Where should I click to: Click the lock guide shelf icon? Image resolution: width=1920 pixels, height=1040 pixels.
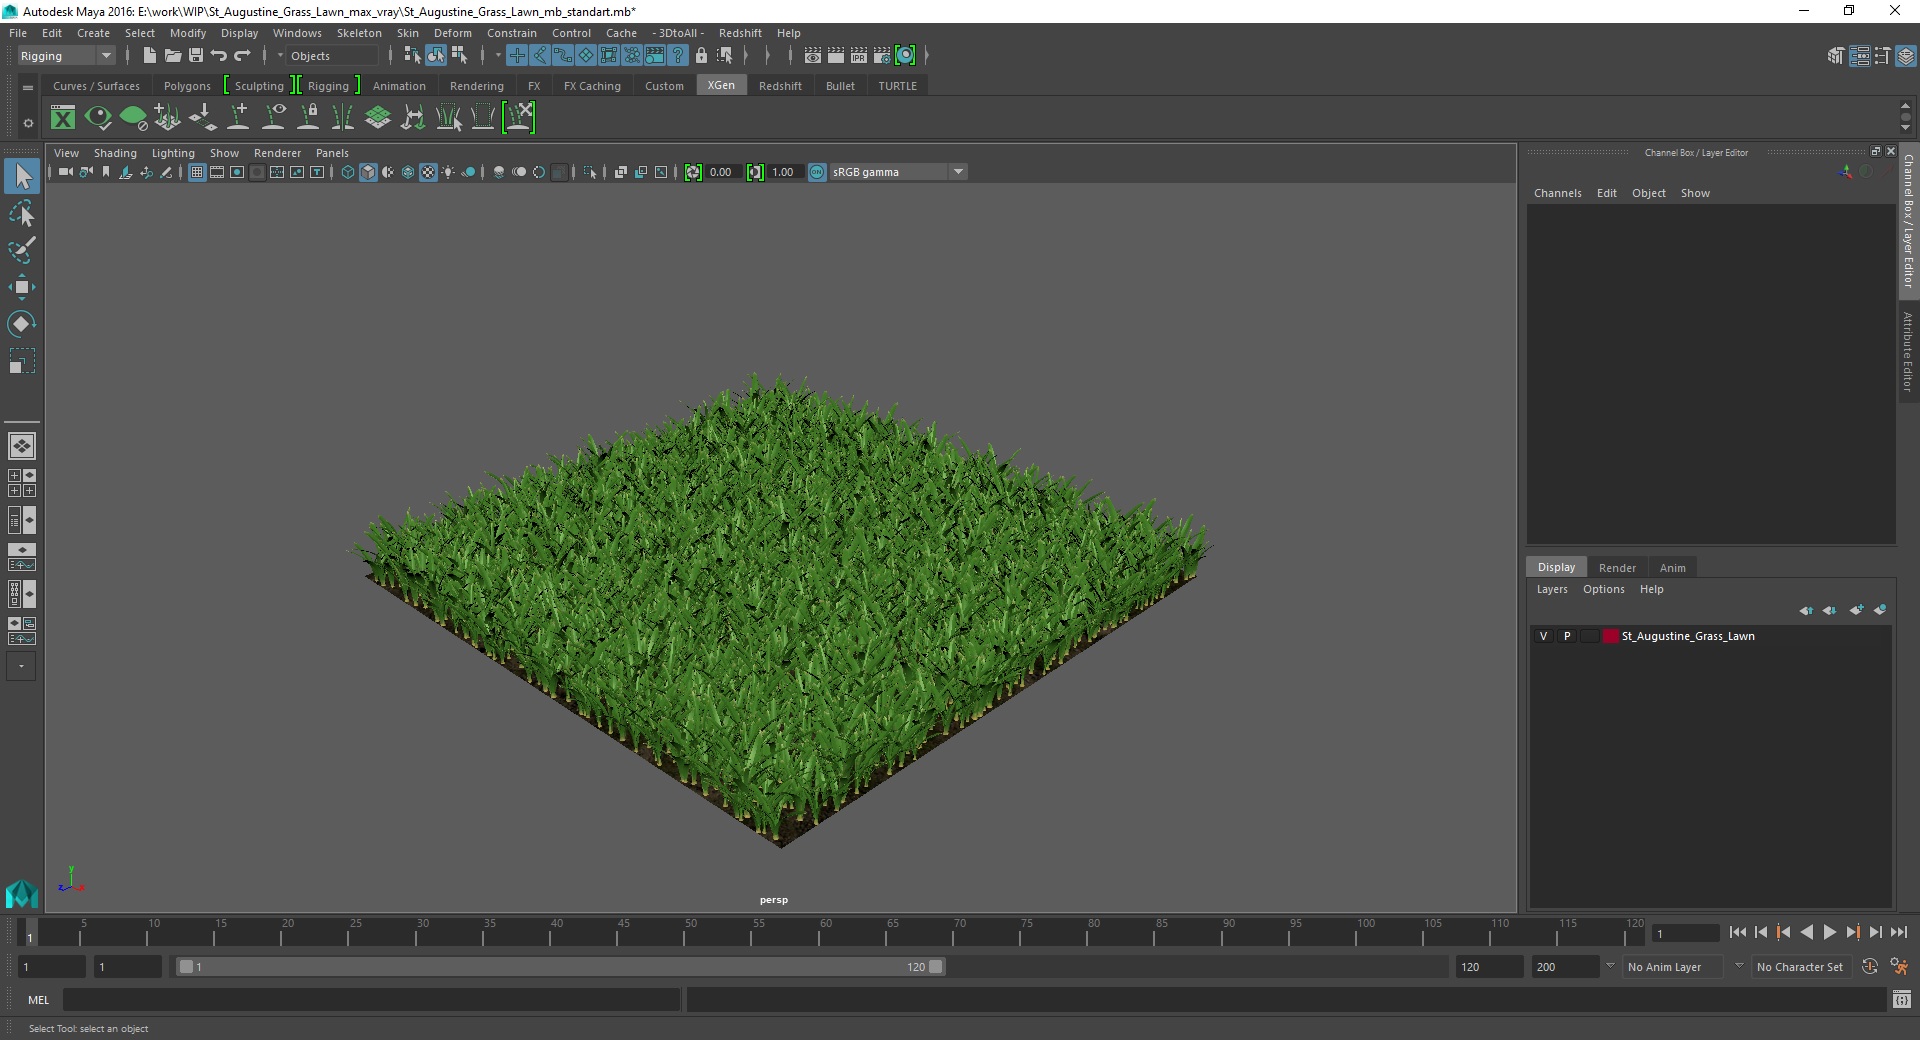[x=308, y=118]
